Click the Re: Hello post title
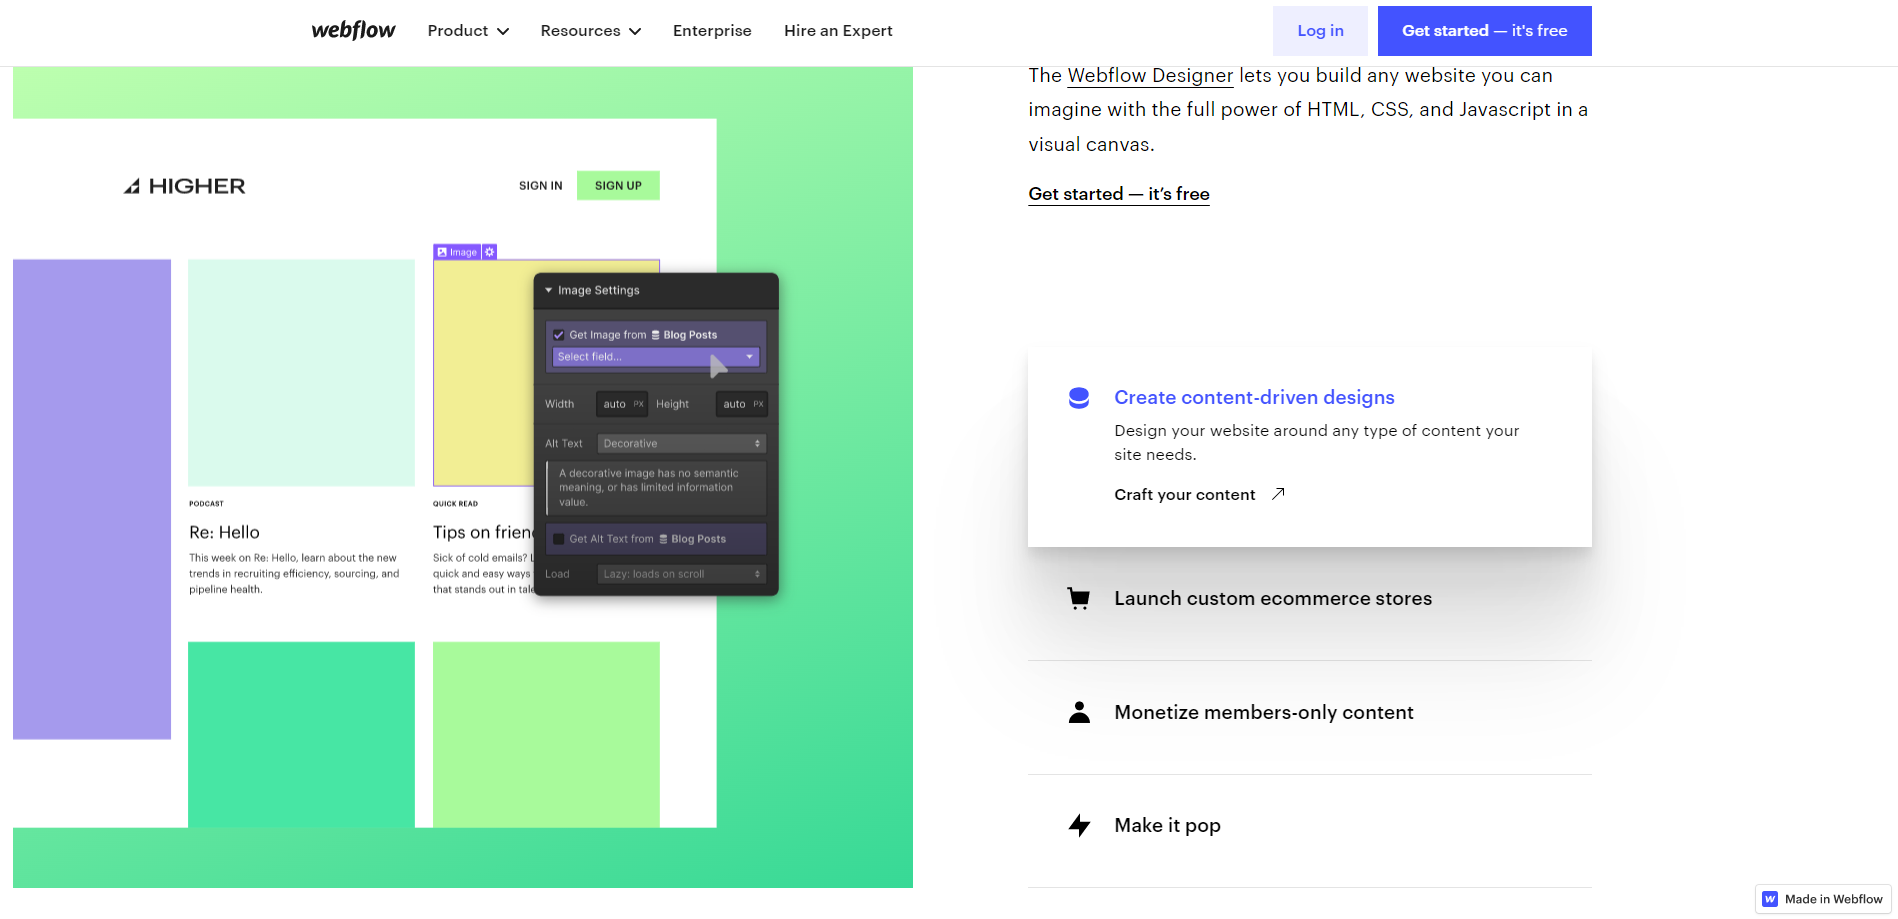Image resolution: width=1898 pixels, height=919 pixels. pos(224,533)
